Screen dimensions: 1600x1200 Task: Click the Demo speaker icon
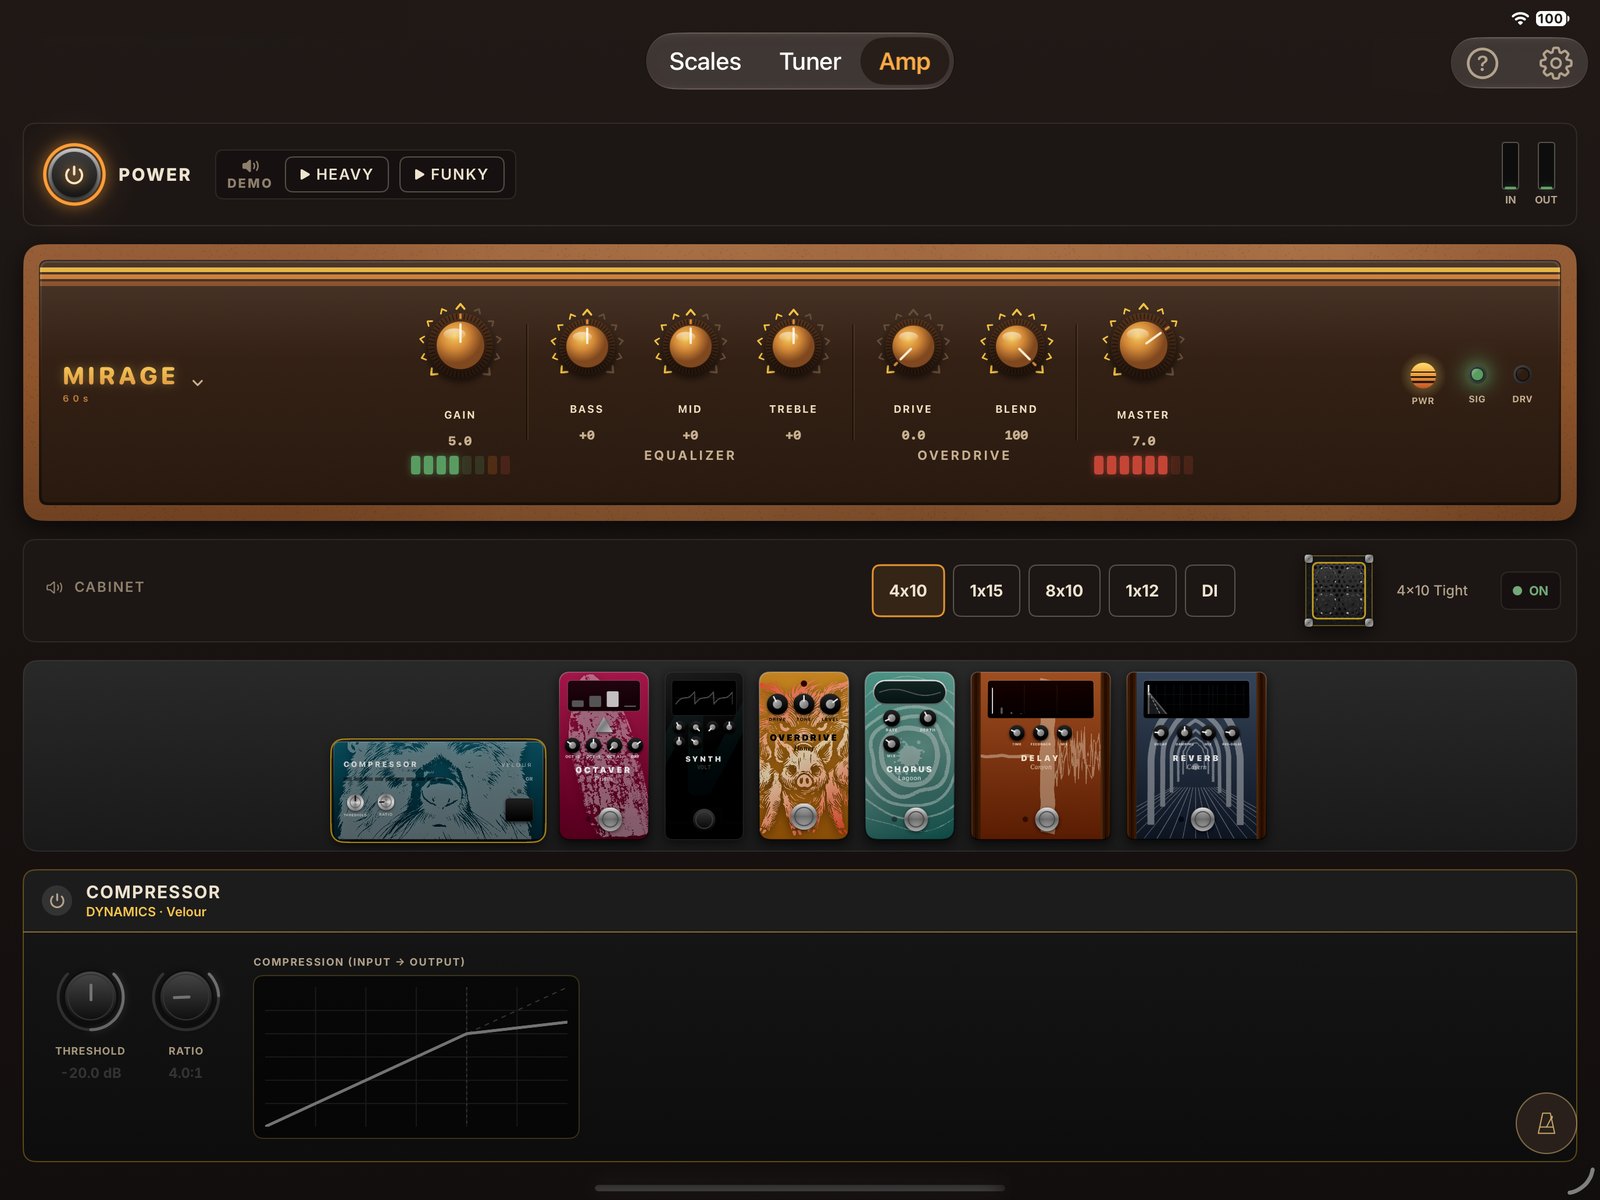coord(250,165)
